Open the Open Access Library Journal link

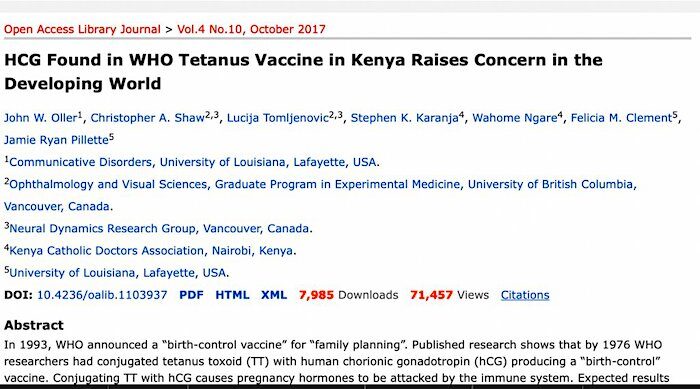coord(82,29)
